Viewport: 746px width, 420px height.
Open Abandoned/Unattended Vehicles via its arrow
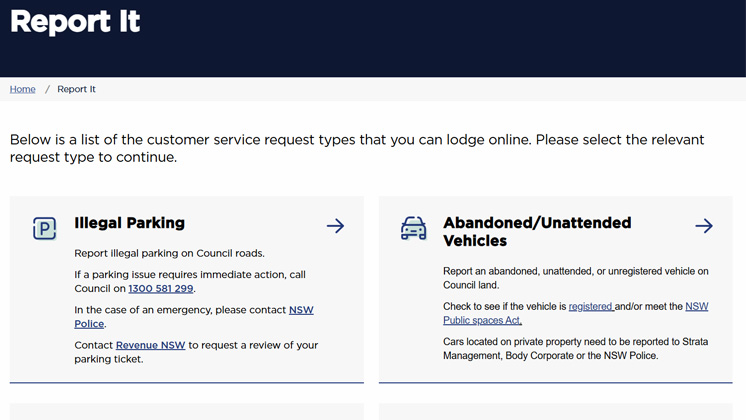[704, 225]
